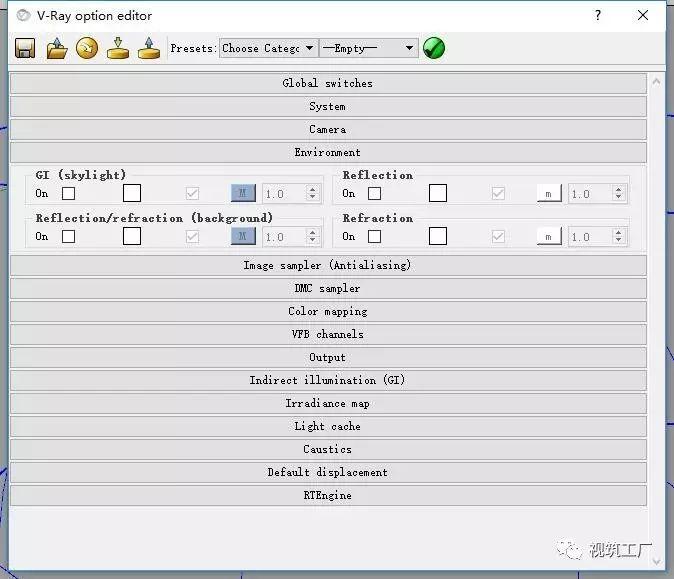Click the Reflection/refraction (background) M map button
Viewport: 674px width, 579px height.
(x=243, y=236)
